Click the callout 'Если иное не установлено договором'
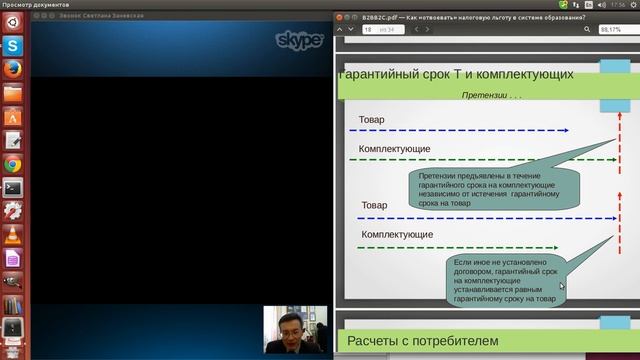This screenshot has width=640, height=360. tap(505, 280)
